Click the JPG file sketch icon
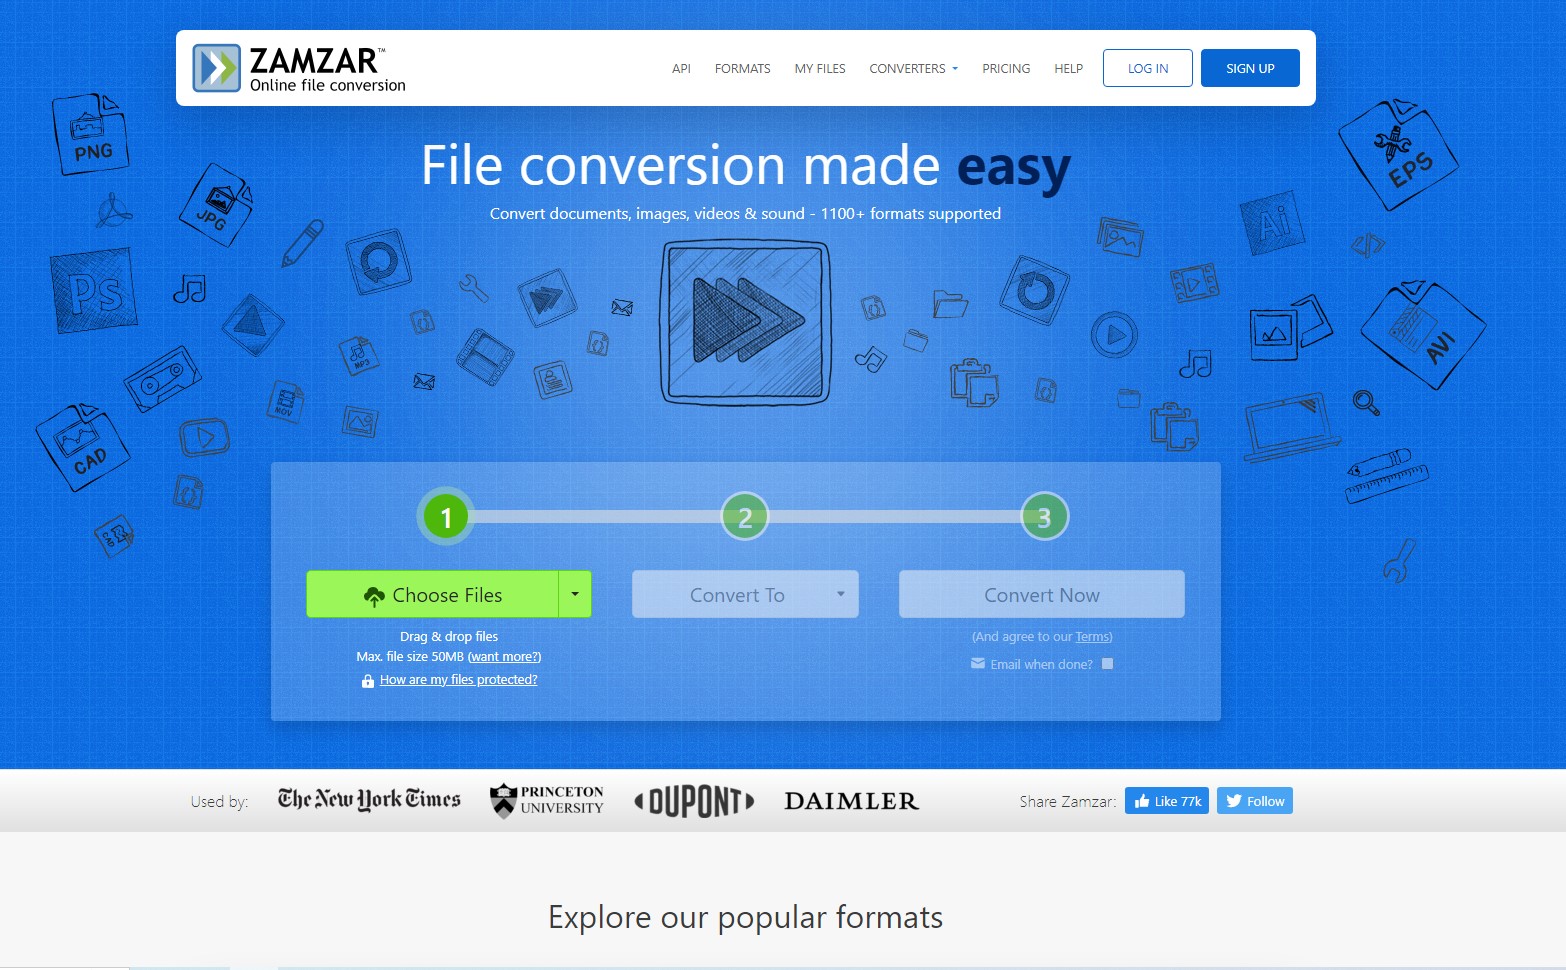The image size is (1566, 970). (x=216, y=205)
